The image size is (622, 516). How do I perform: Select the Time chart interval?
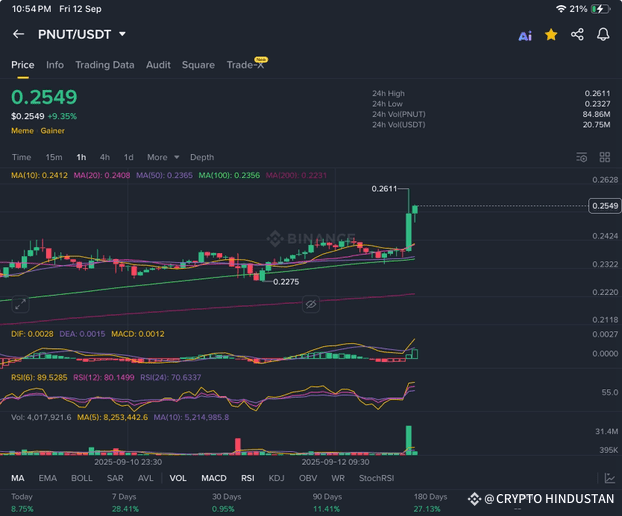click(21, 157)
